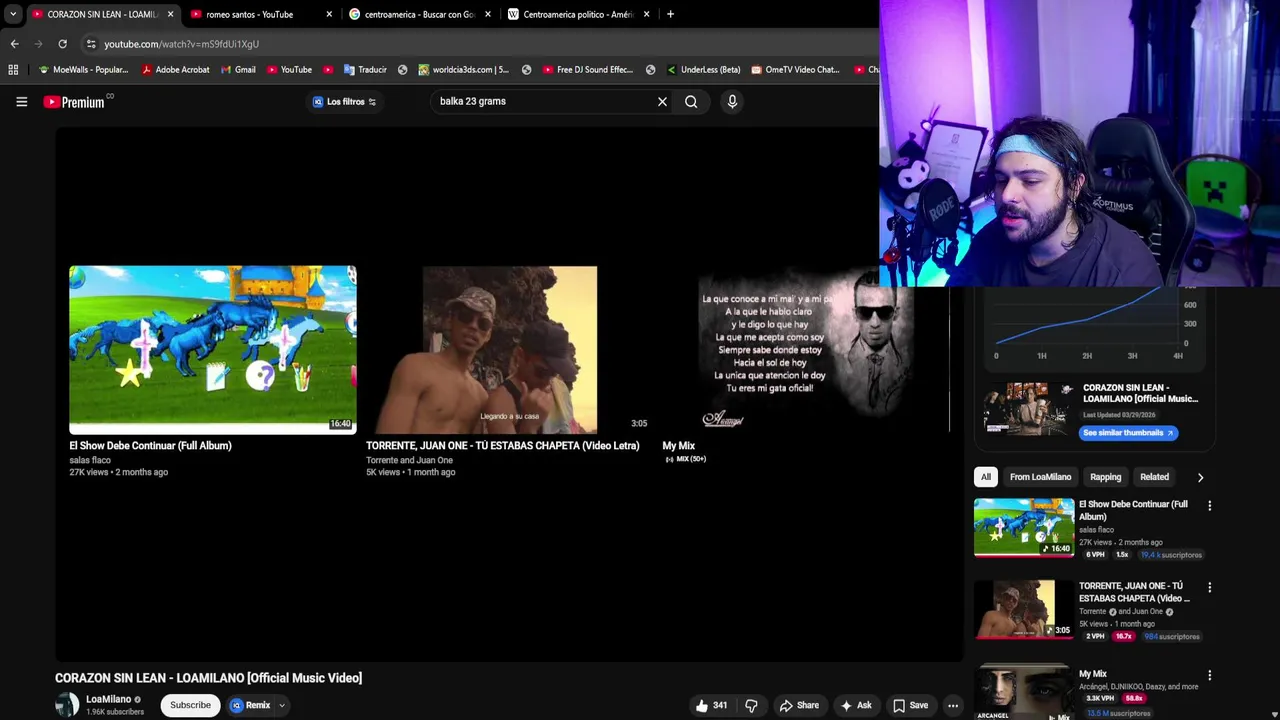
Task: Like the video with thumbs-up 341
Action: tap(711, 705)
